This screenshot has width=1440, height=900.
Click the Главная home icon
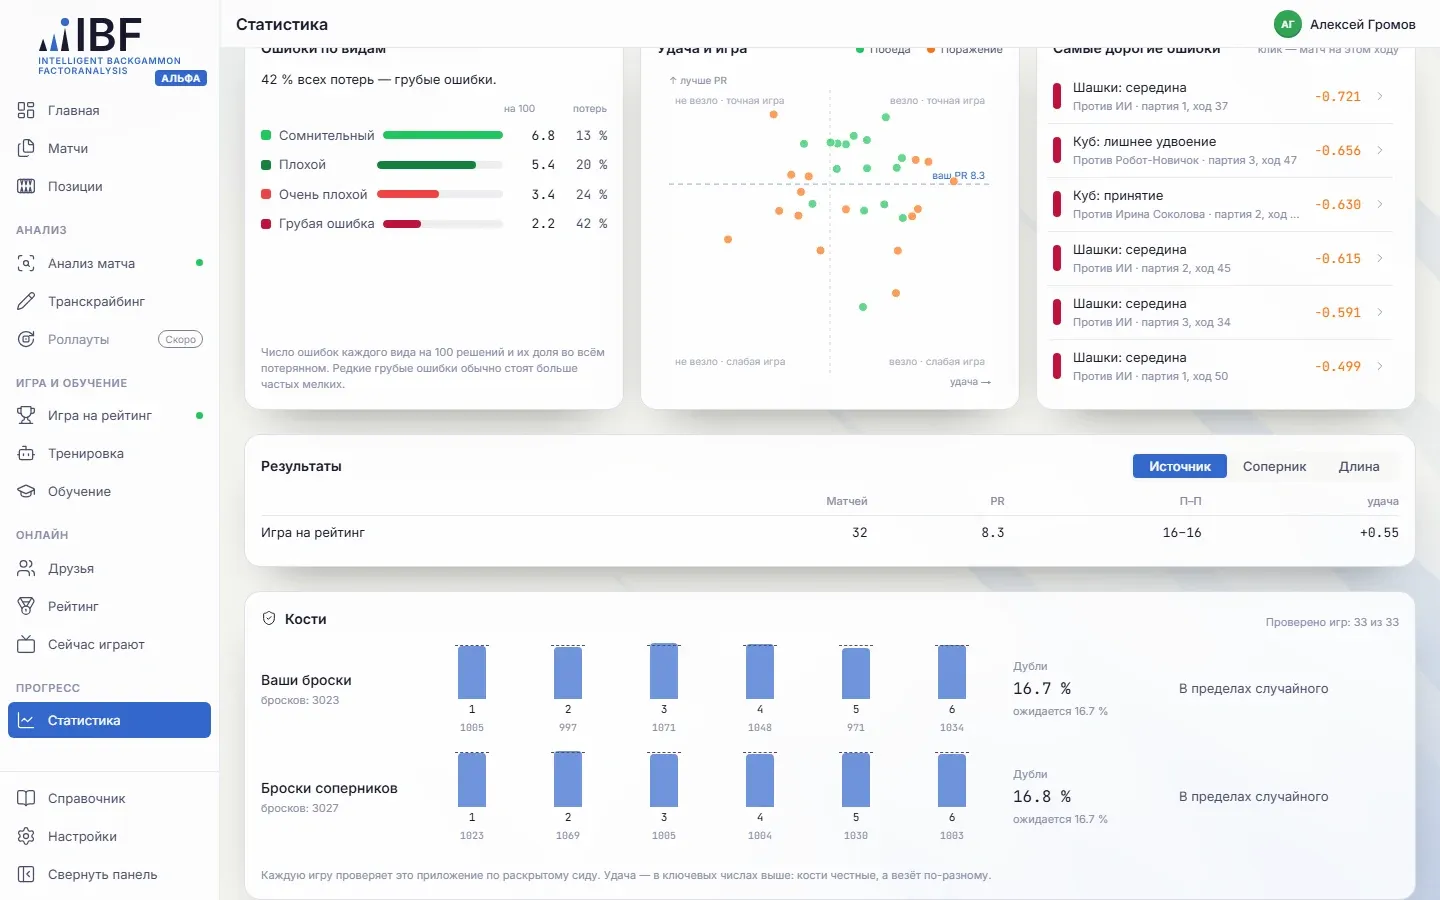coord(26,110)
